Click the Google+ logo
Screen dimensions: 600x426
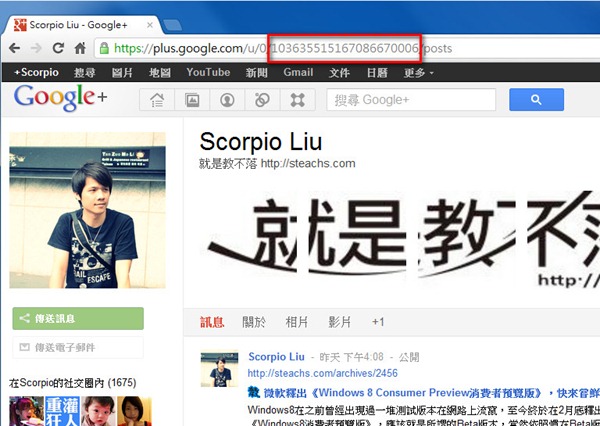tap(60, 97)
